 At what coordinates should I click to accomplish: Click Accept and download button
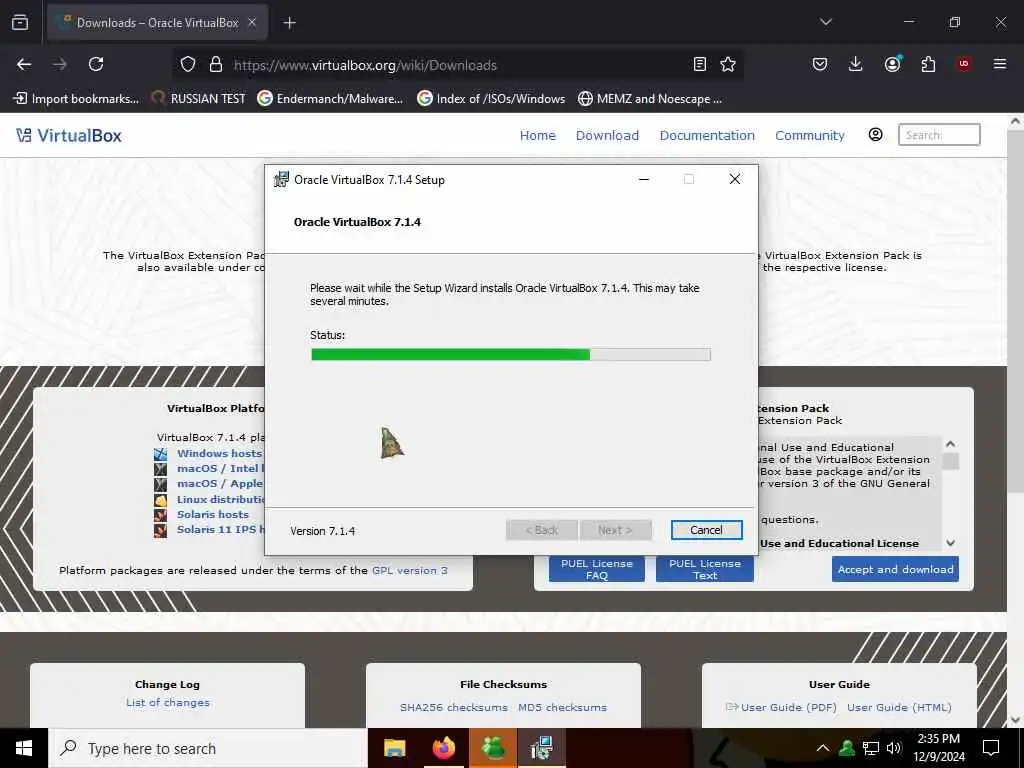point(895,569)
